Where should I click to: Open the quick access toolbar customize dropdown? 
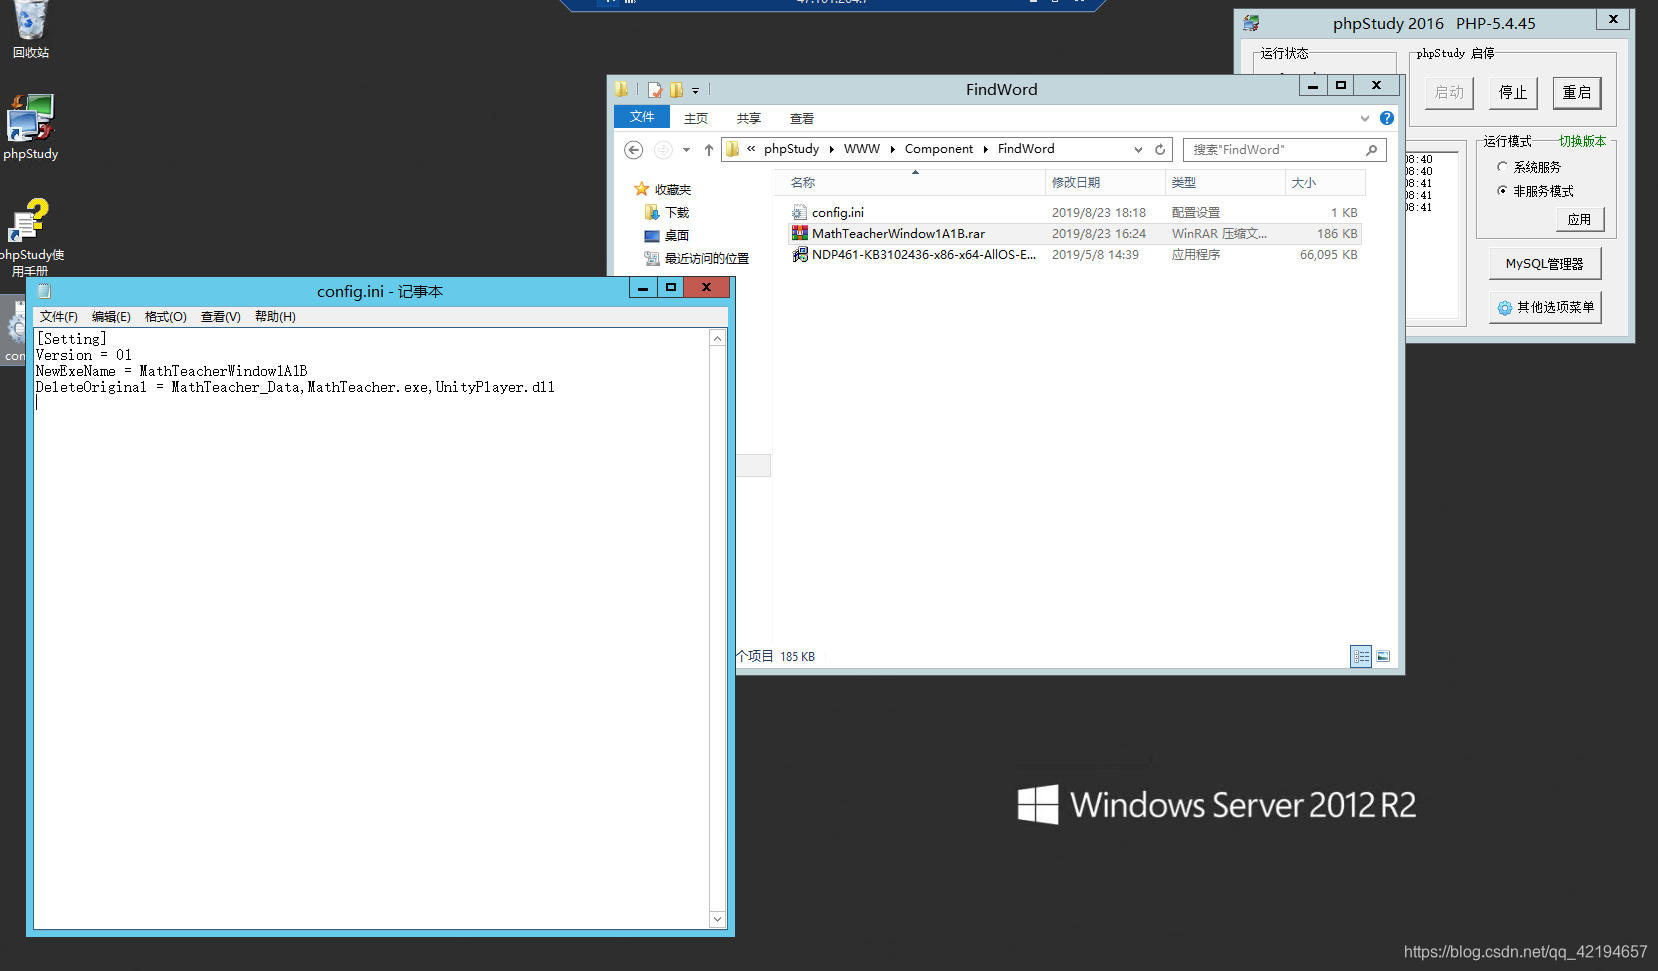[695, 91]
